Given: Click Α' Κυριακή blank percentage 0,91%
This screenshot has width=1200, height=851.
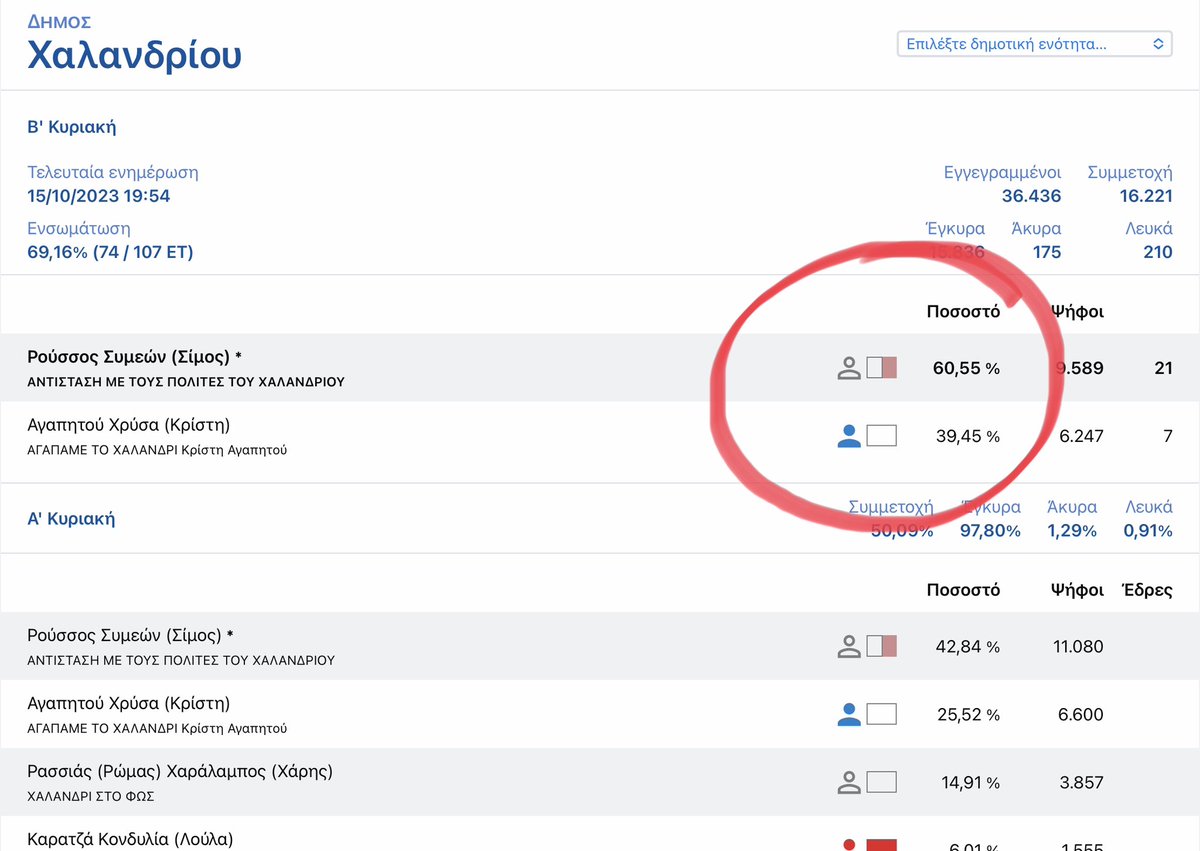Looking at the screenshot, I should [1148, 531].
